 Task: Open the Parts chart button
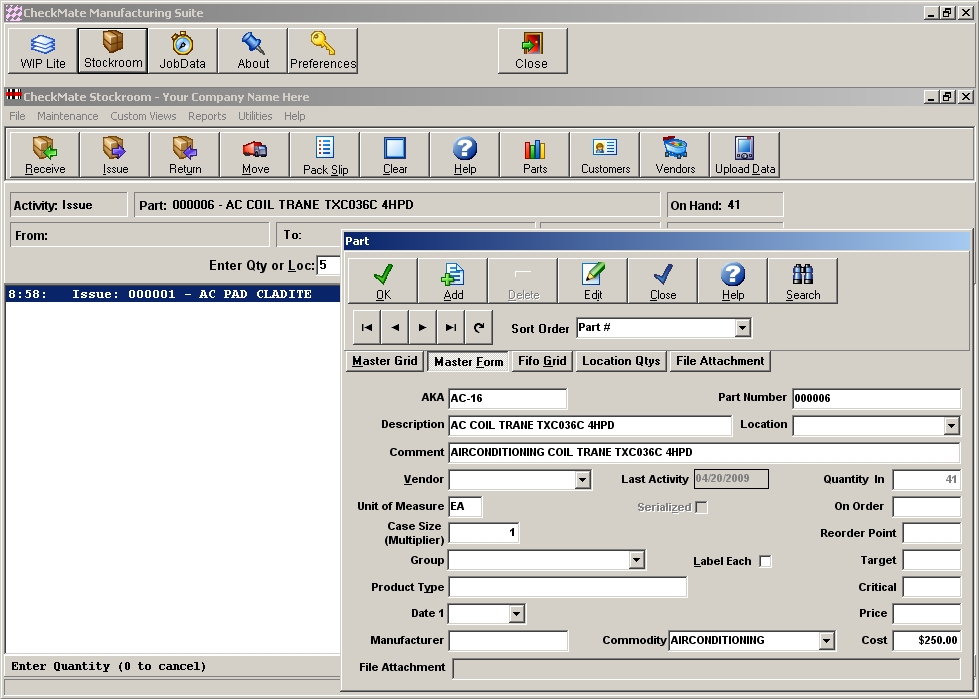pos(534,155)
